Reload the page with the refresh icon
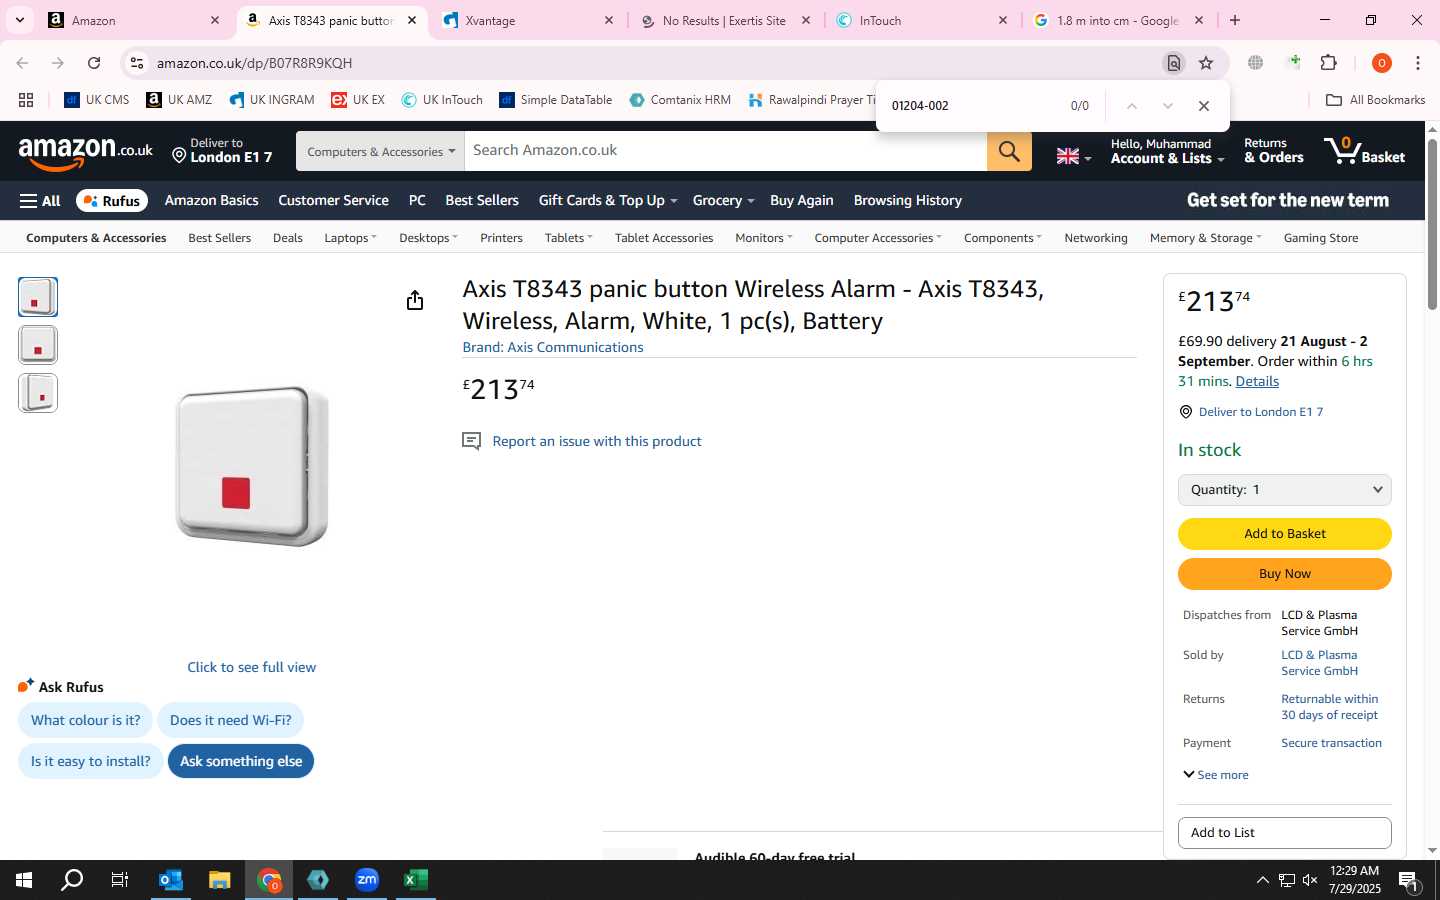Screen dimensions: 1440x900 pyautogui.click(x=94, y=63)
